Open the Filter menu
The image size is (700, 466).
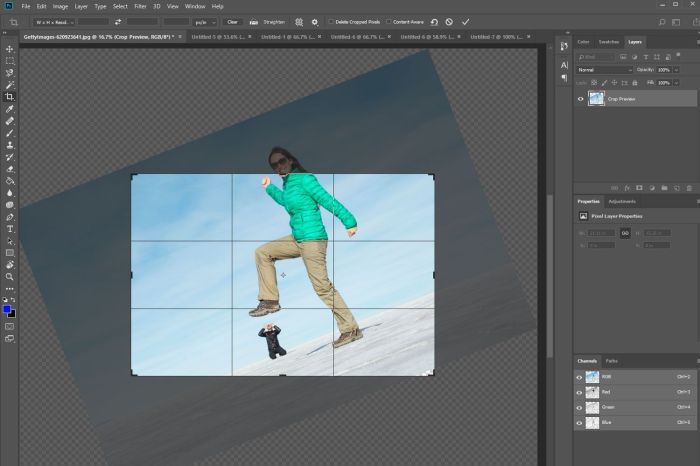[x=140, y=6]
